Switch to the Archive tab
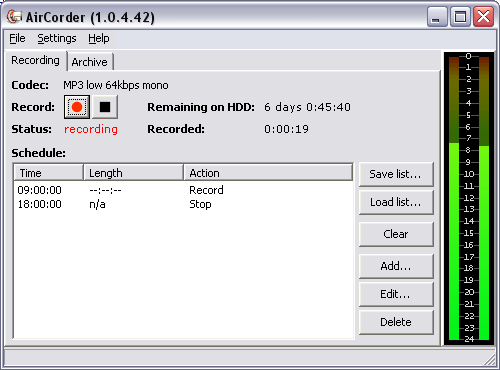The width and height of the screenshot is (500, 370). click(x=90, y=62)
